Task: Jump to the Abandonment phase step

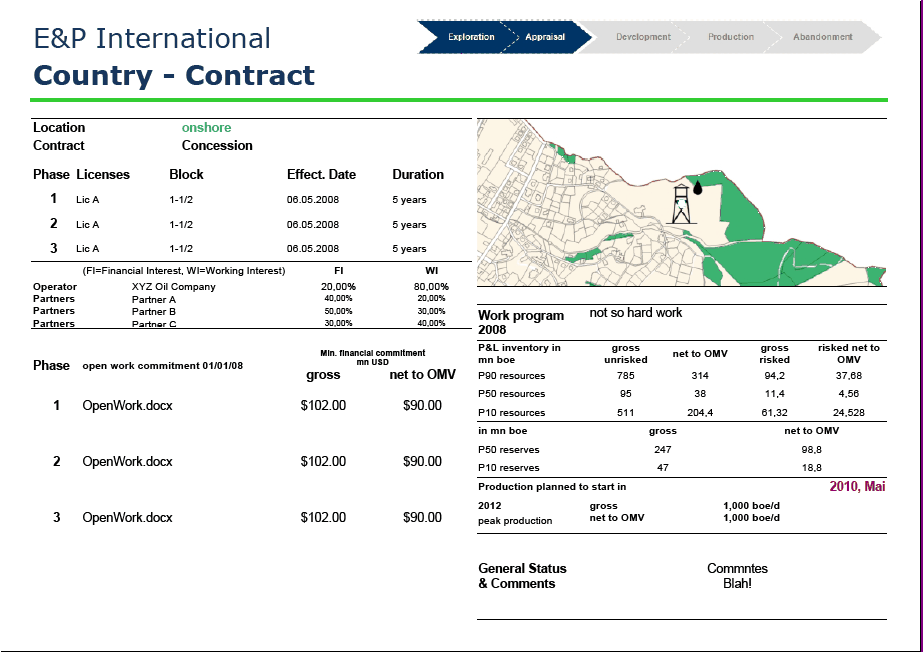Action: tap(822, 37)
